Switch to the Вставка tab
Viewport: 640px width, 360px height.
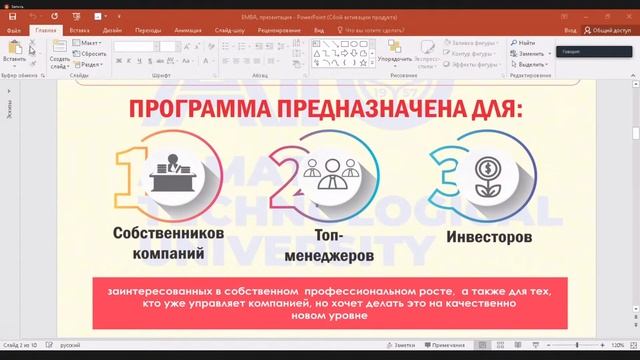click(79, 31)
